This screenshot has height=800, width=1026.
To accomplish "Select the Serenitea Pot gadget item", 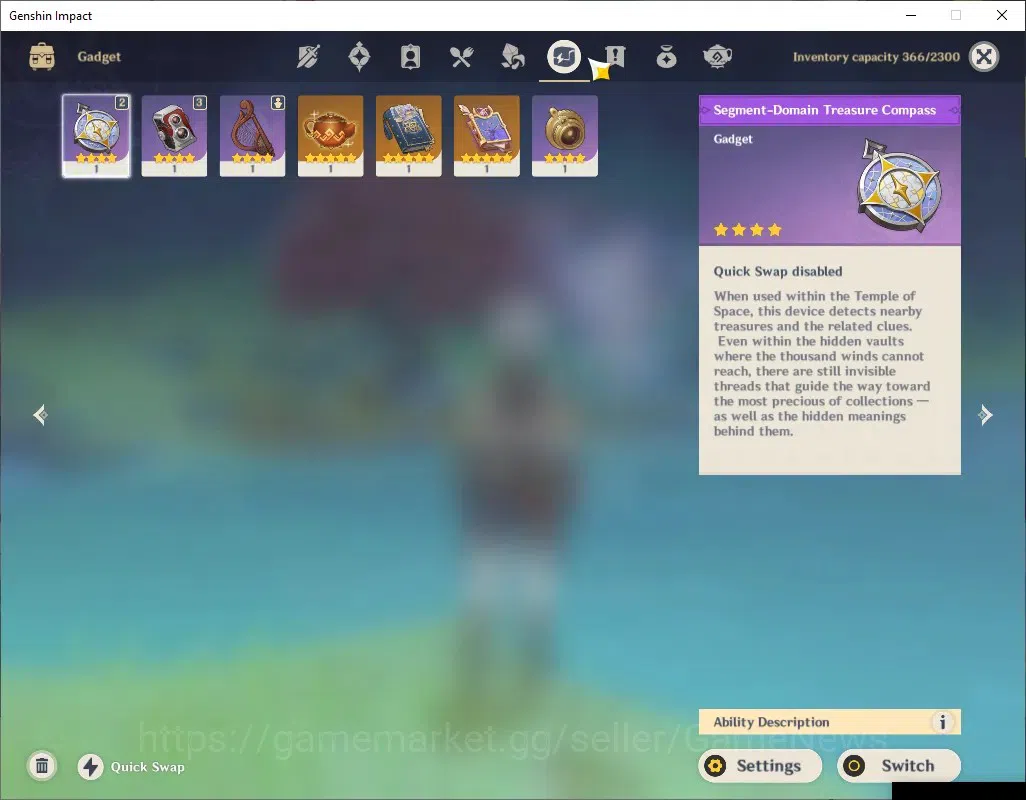I will (x=330, y=136).
